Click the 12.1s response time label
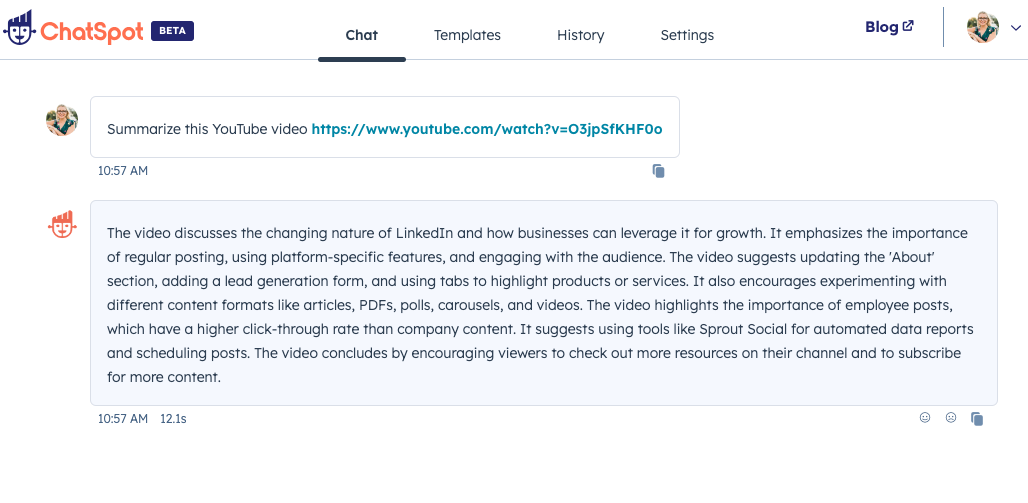 pos(173,419)
